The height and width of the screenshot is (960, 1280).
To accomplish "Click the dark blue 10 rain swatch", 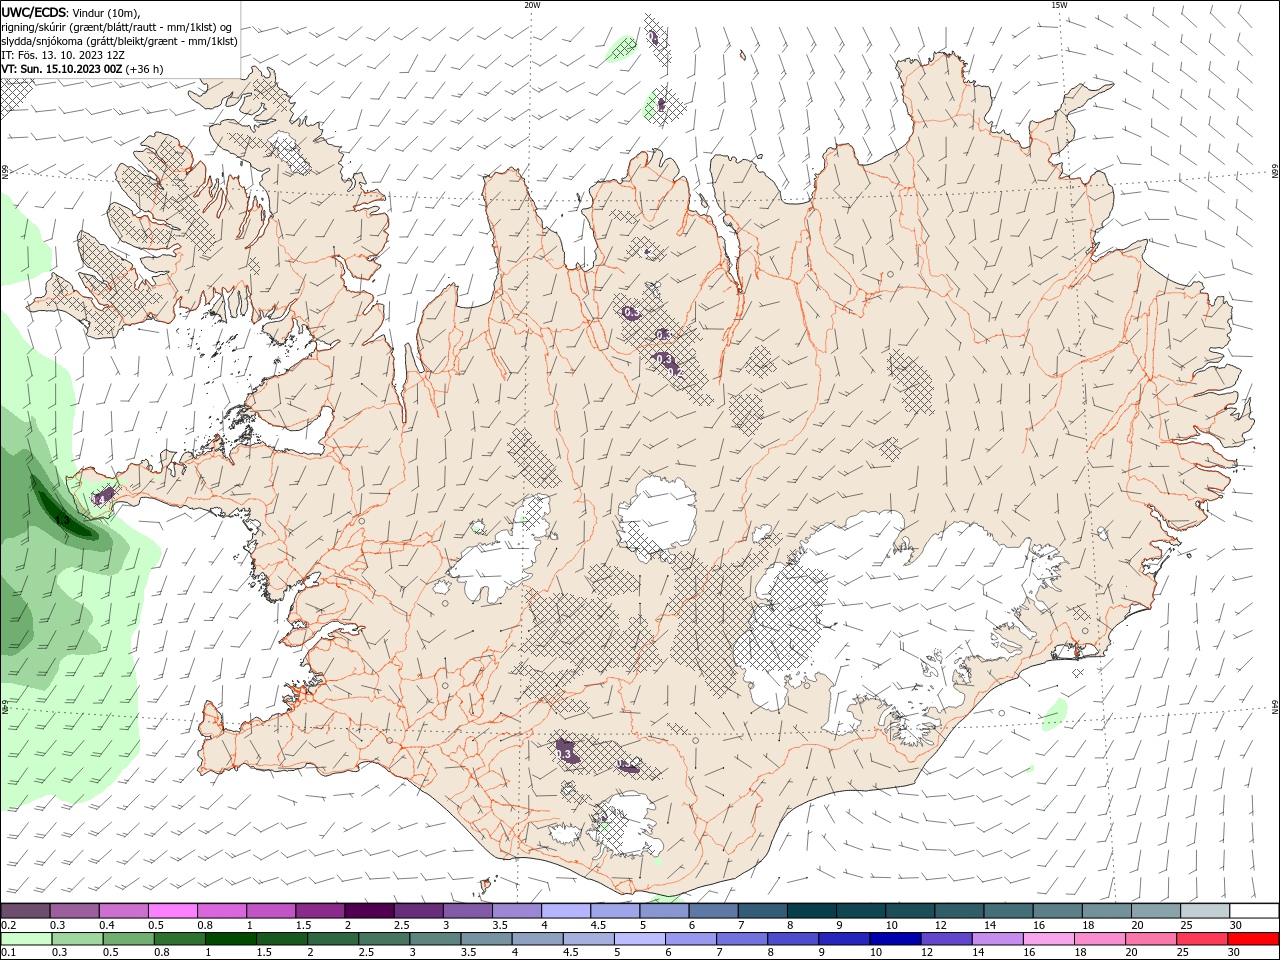I will (x=894, y=939).
